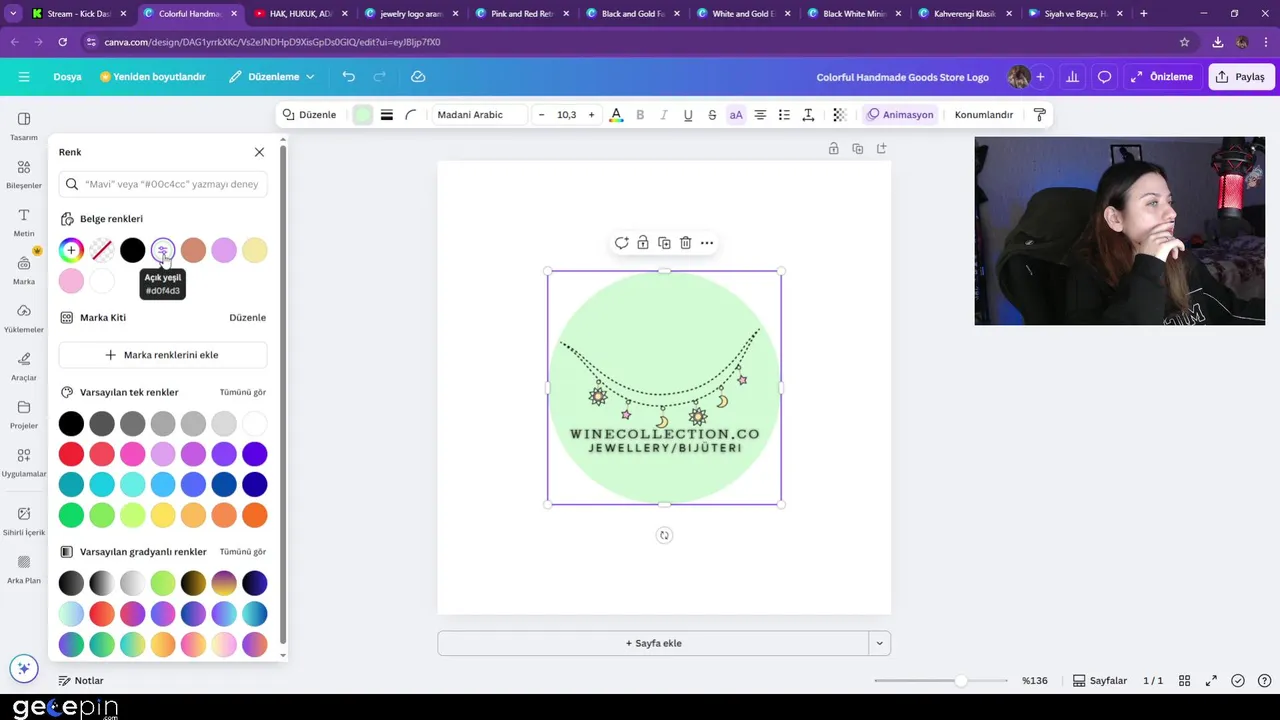The width and height of the screenshot is (1280, 720).
Task: Show all default solid colors via Tümünü gör
Action: pyautogui.click(x=243, y=392)
